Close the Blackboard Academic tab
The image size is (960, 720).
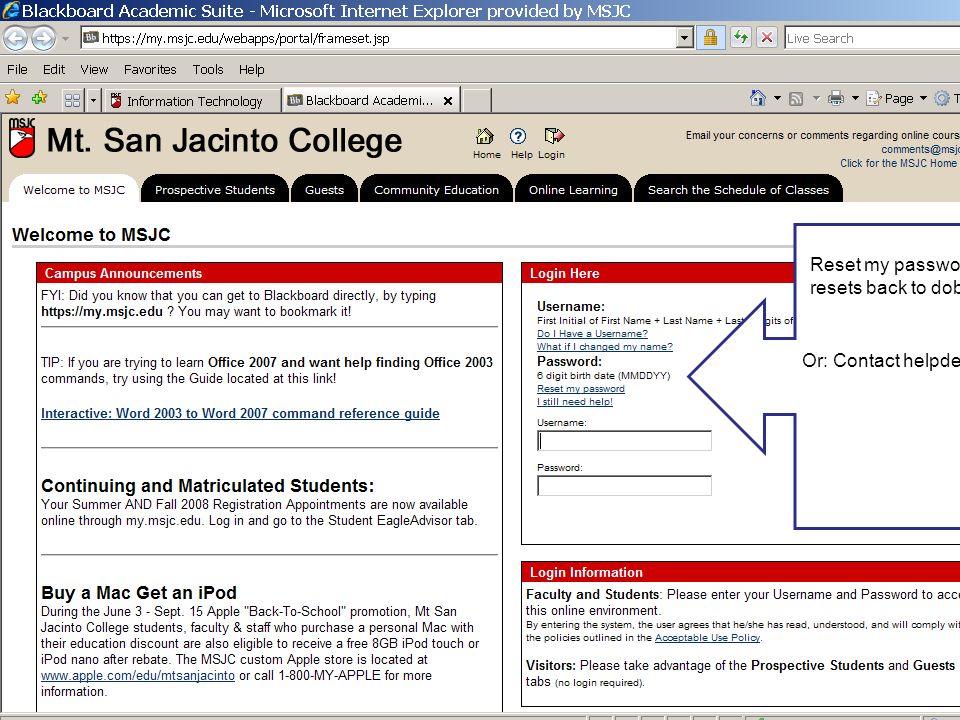[448, 101]
